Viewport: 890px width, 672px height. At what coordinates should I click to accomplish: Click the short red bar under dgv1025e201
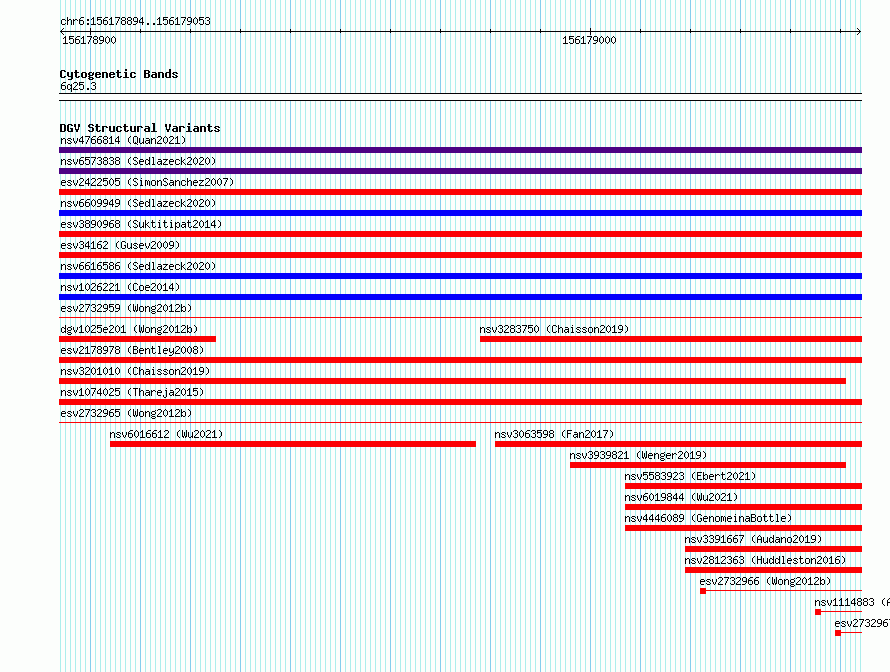(x=137, y=339)
